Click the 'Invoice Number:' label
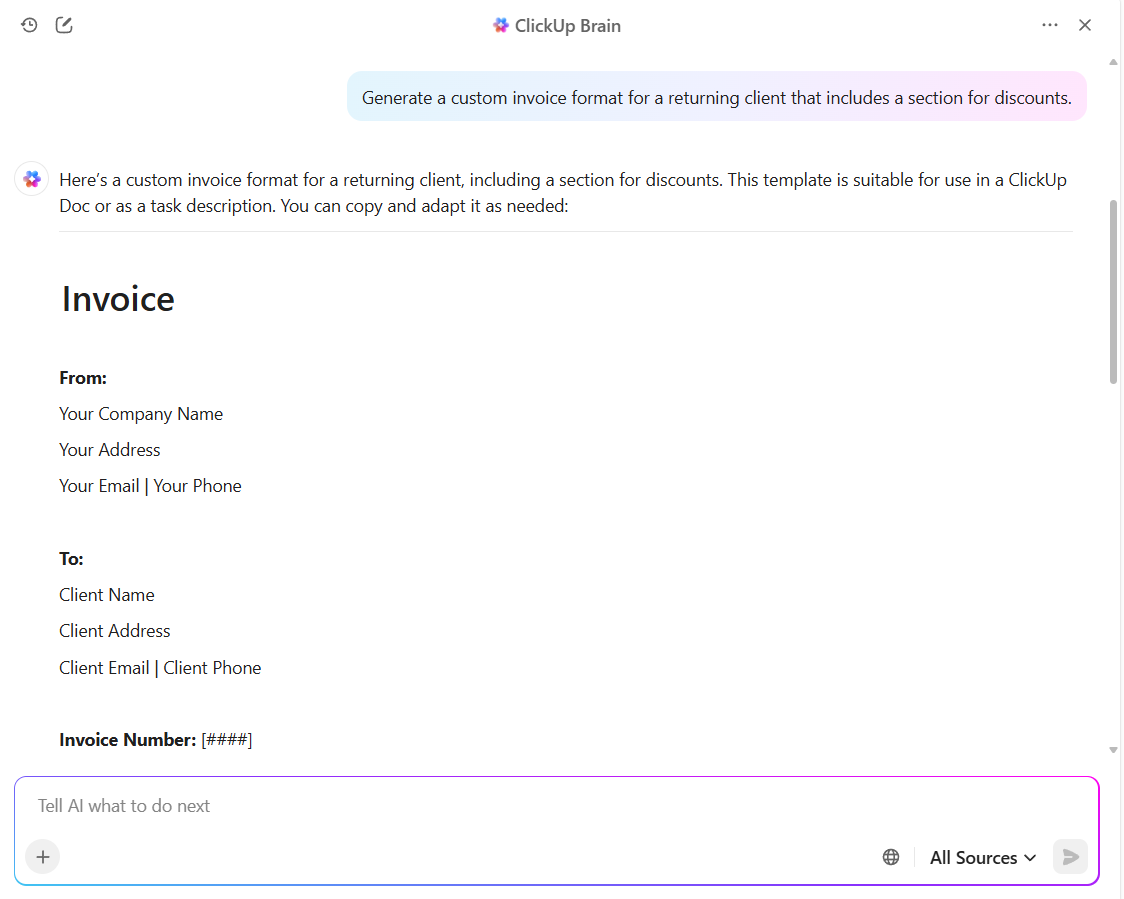The image size is (1124, 899). (x=128, y=740)
